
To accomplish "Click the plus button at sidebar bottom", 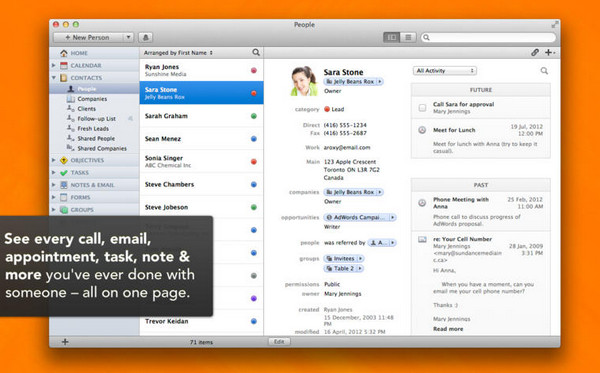I will pos(65,342).
